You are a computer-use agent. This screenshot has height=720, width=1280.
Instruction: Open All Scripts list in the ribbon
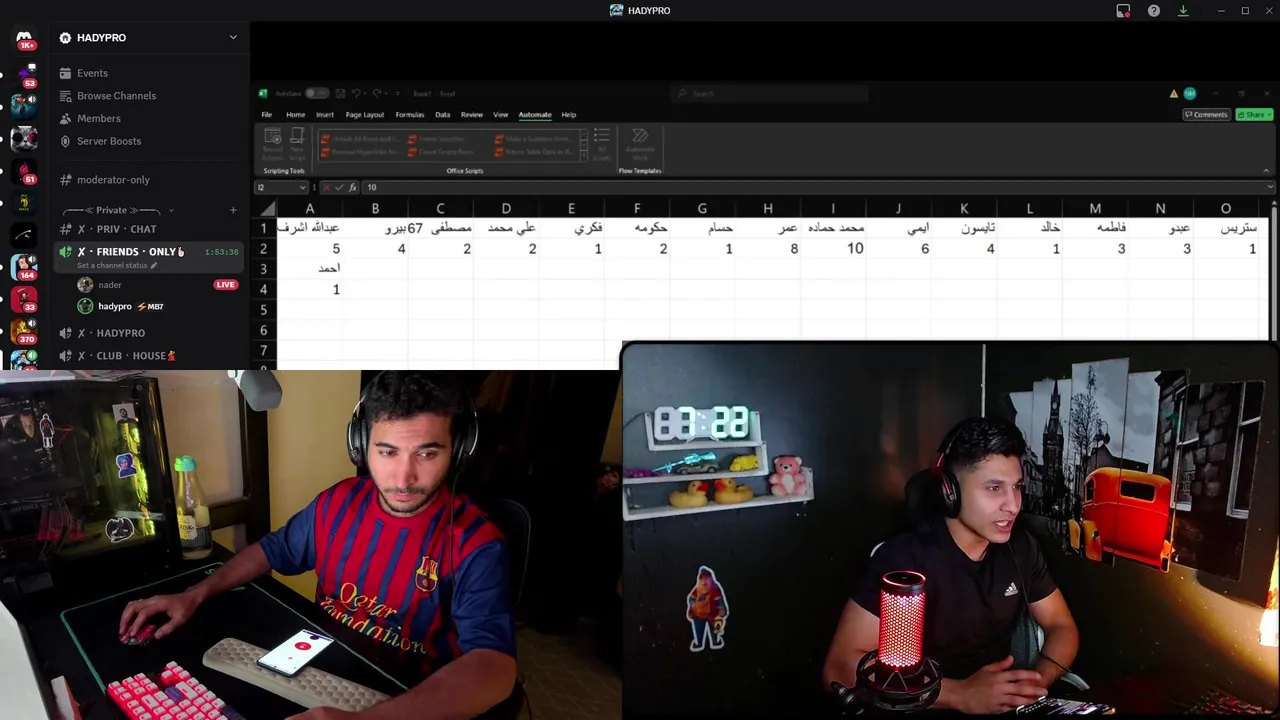(x=601, y=146)
